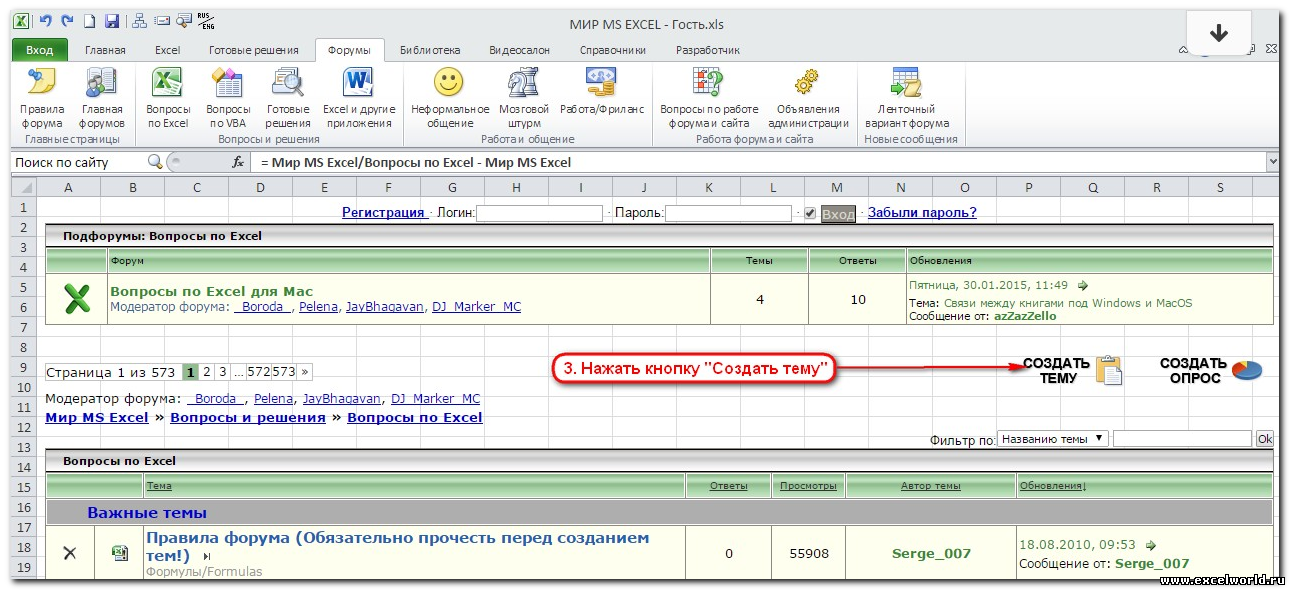Click the Забыли пароль? link

coord(922,212)
